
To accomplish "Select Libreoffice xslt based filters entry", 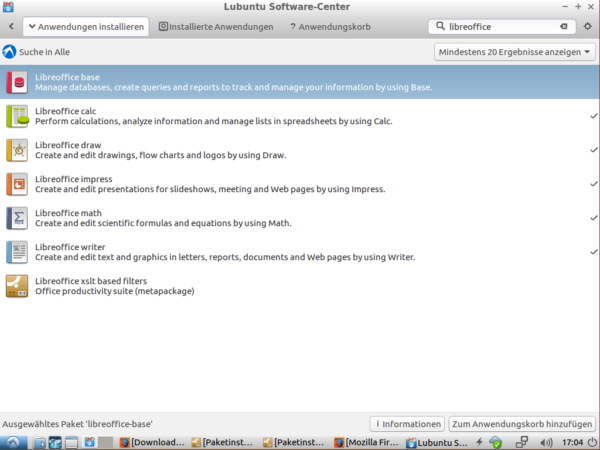I will [x=300, y=286].
